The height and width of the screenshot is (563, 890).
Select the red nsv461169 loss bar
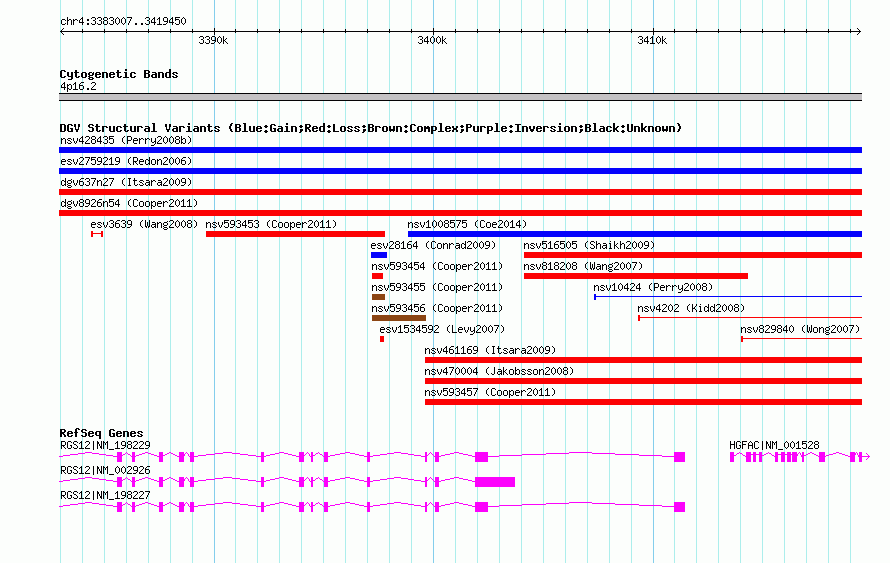tap(644, 360)
